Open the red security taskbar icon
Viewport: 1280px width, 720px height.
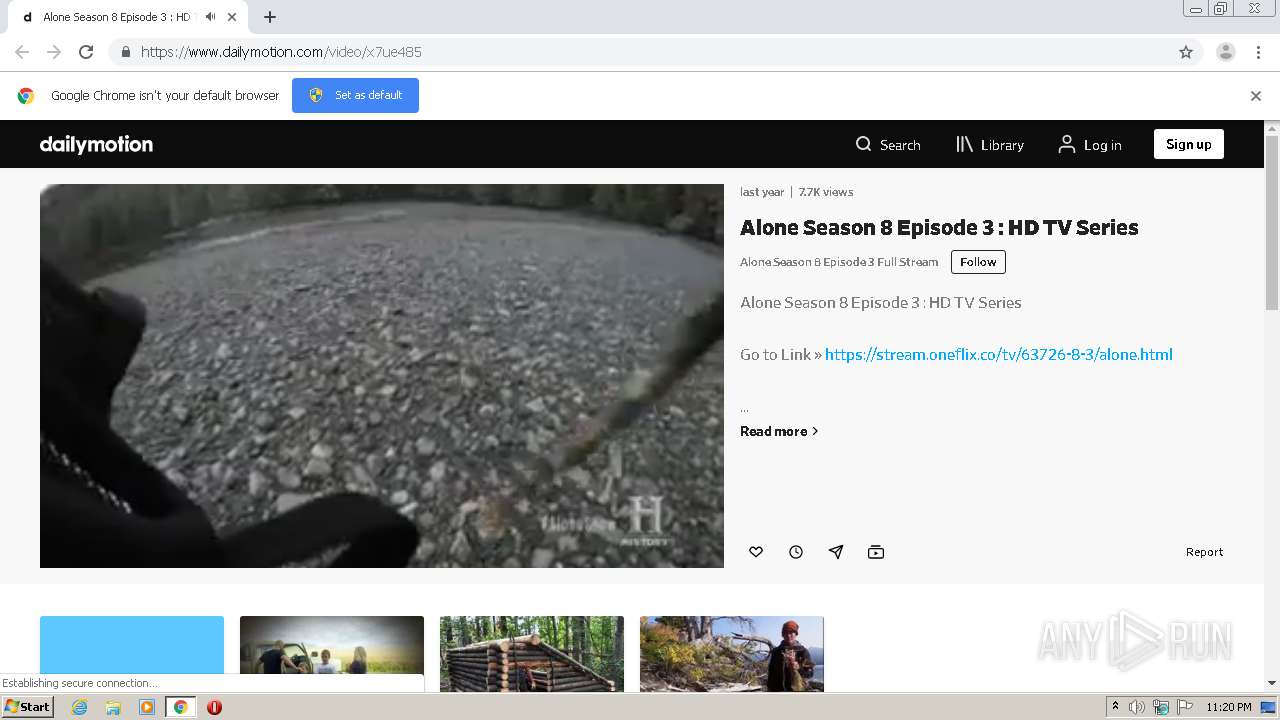[214, 707]
